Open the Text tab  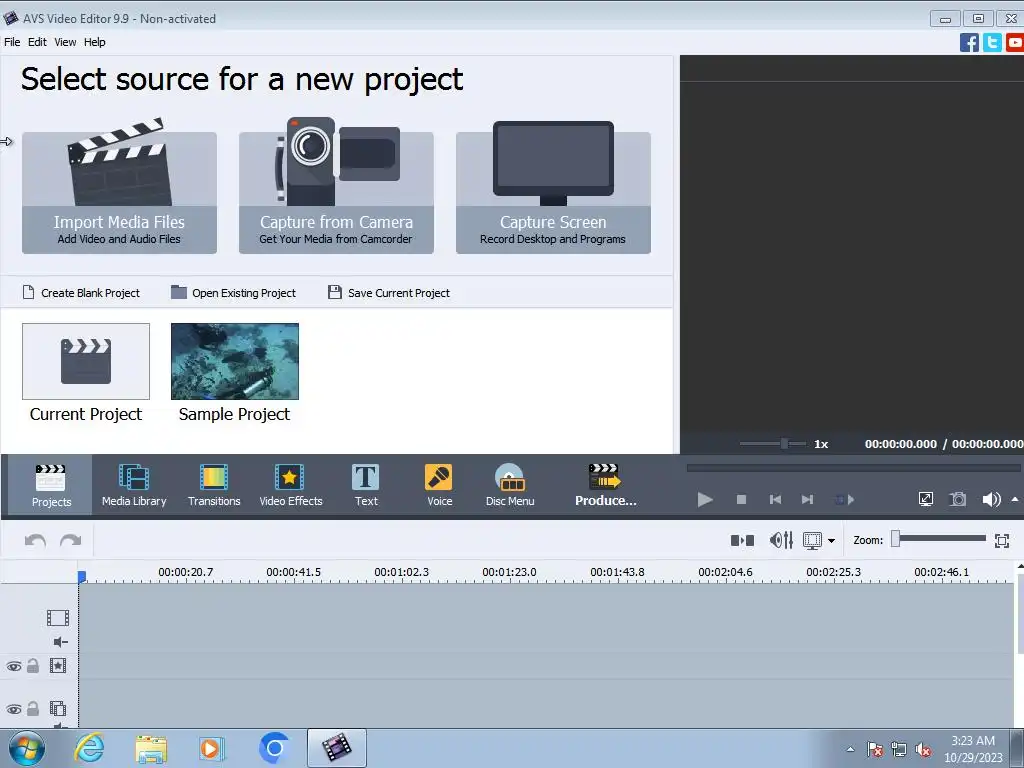point(366,485)
